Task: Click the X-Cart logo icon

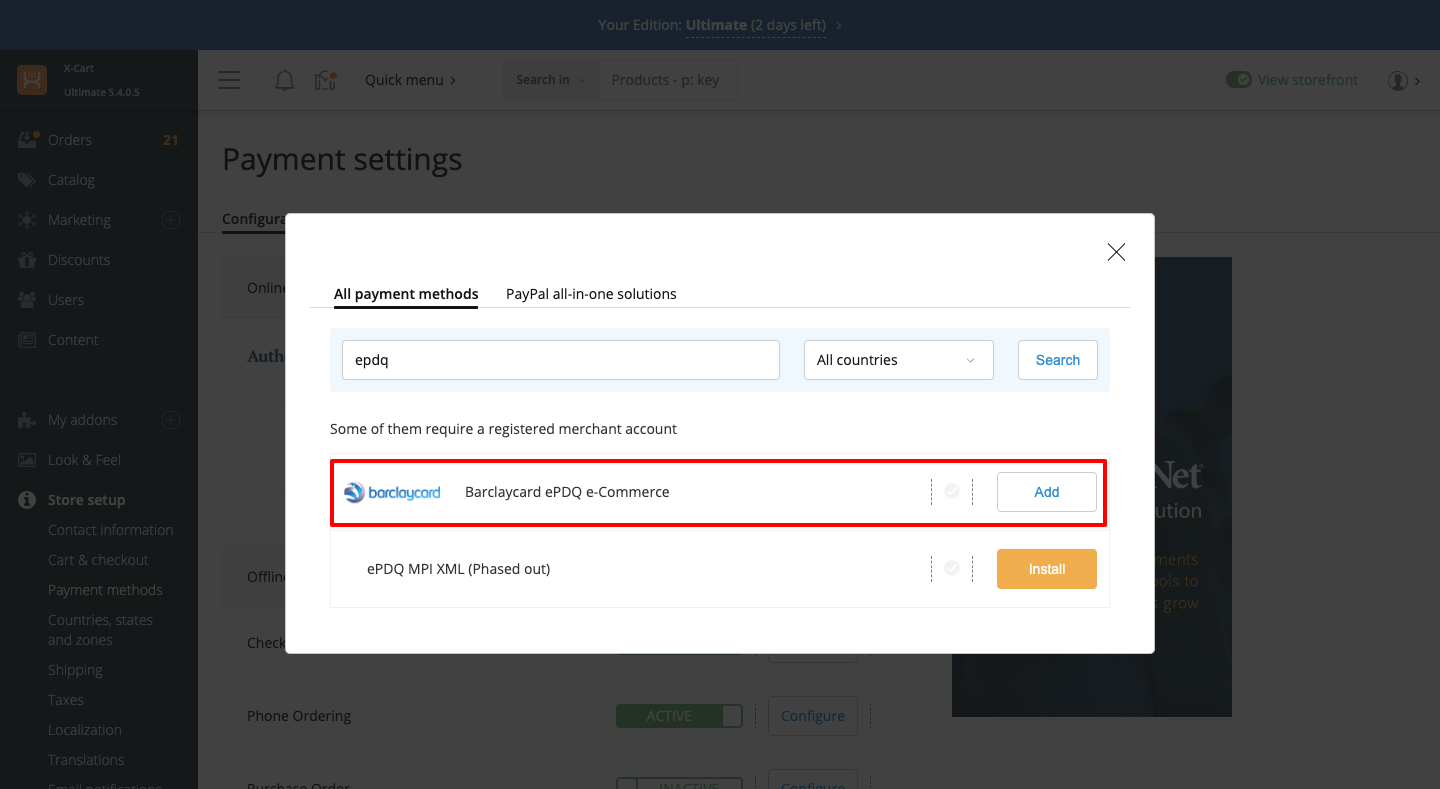Action: tap(32, 80)
